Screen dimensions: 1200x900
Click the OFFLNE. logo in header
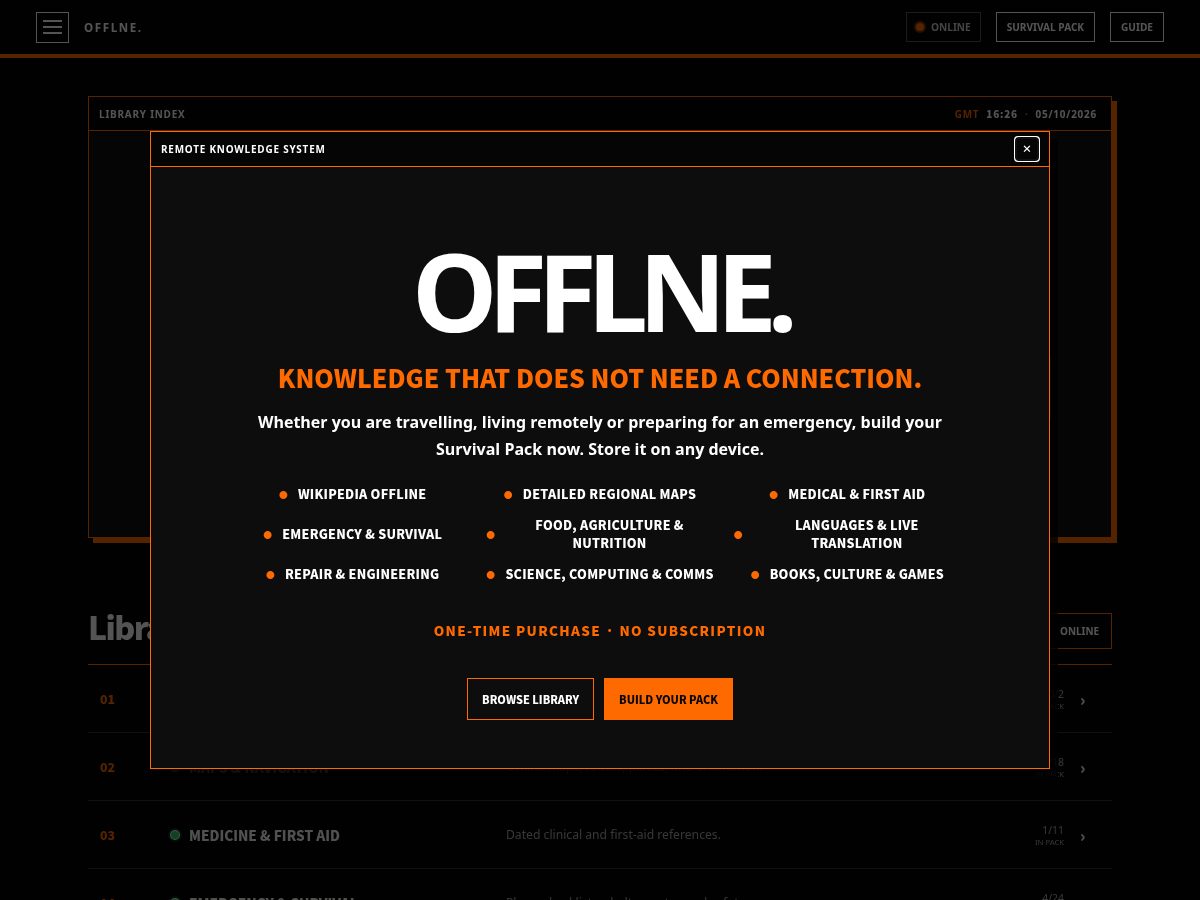113,28
